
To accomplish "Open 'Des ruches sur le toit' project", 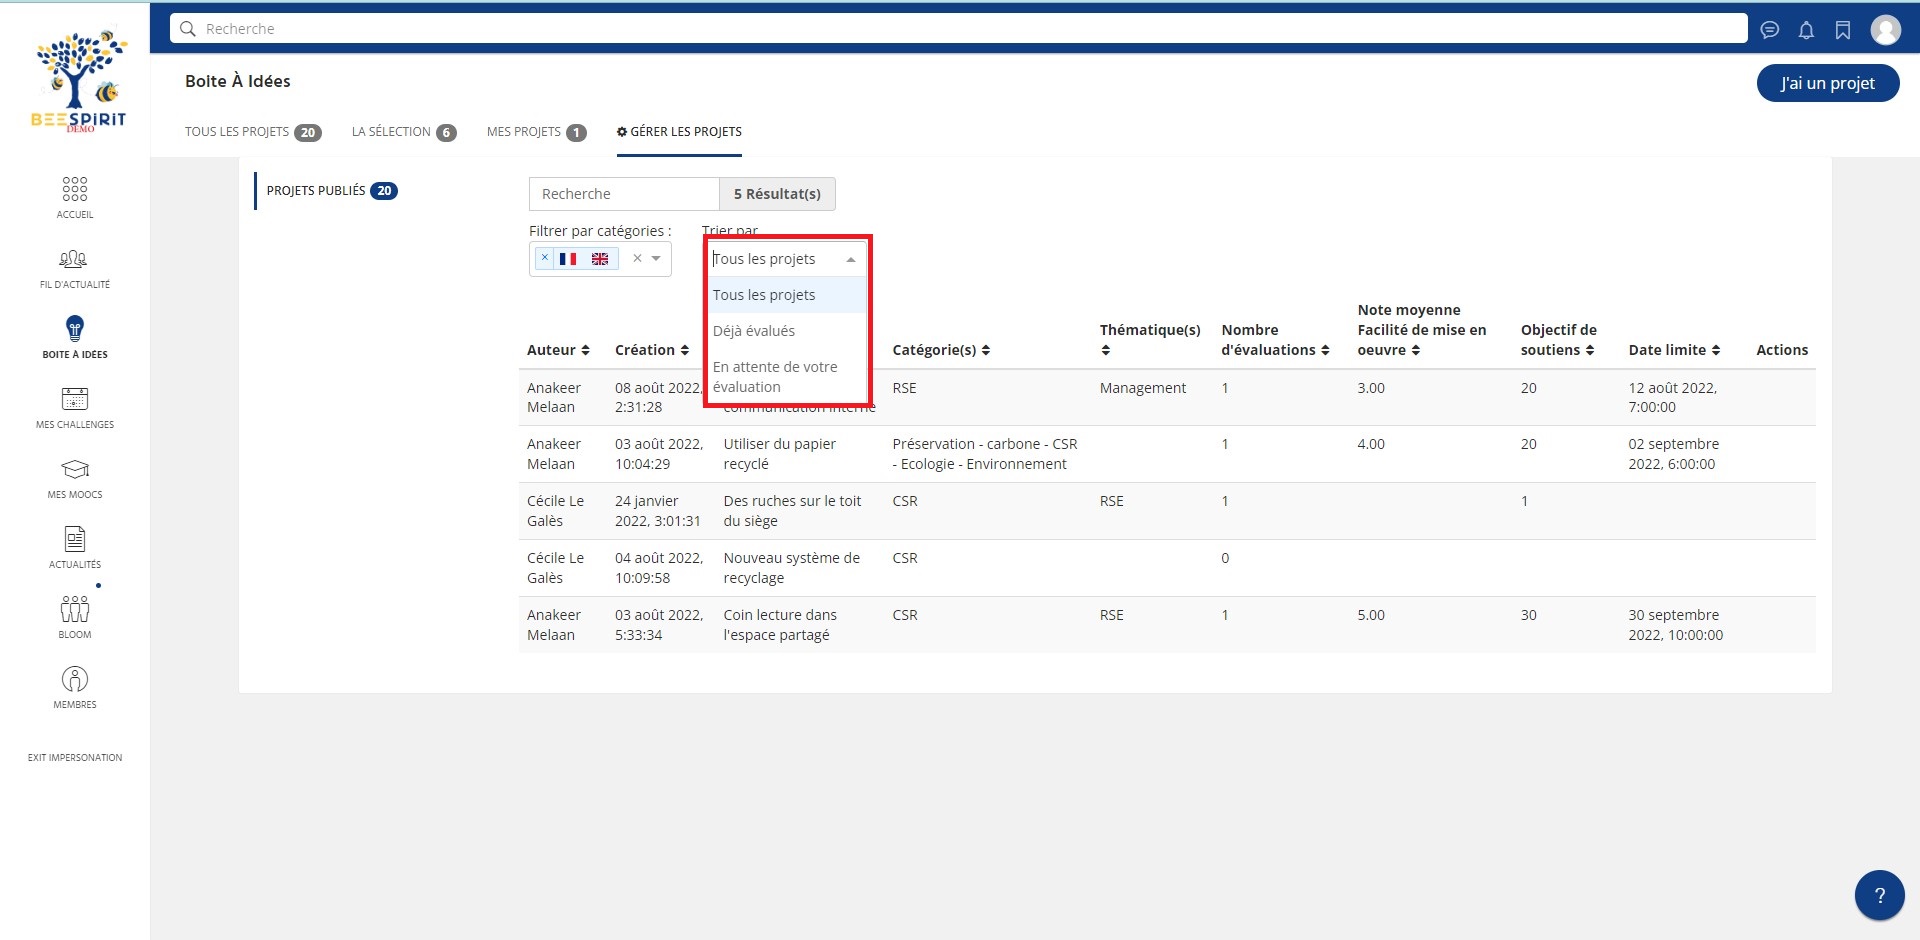I will (x=792, y=511).
